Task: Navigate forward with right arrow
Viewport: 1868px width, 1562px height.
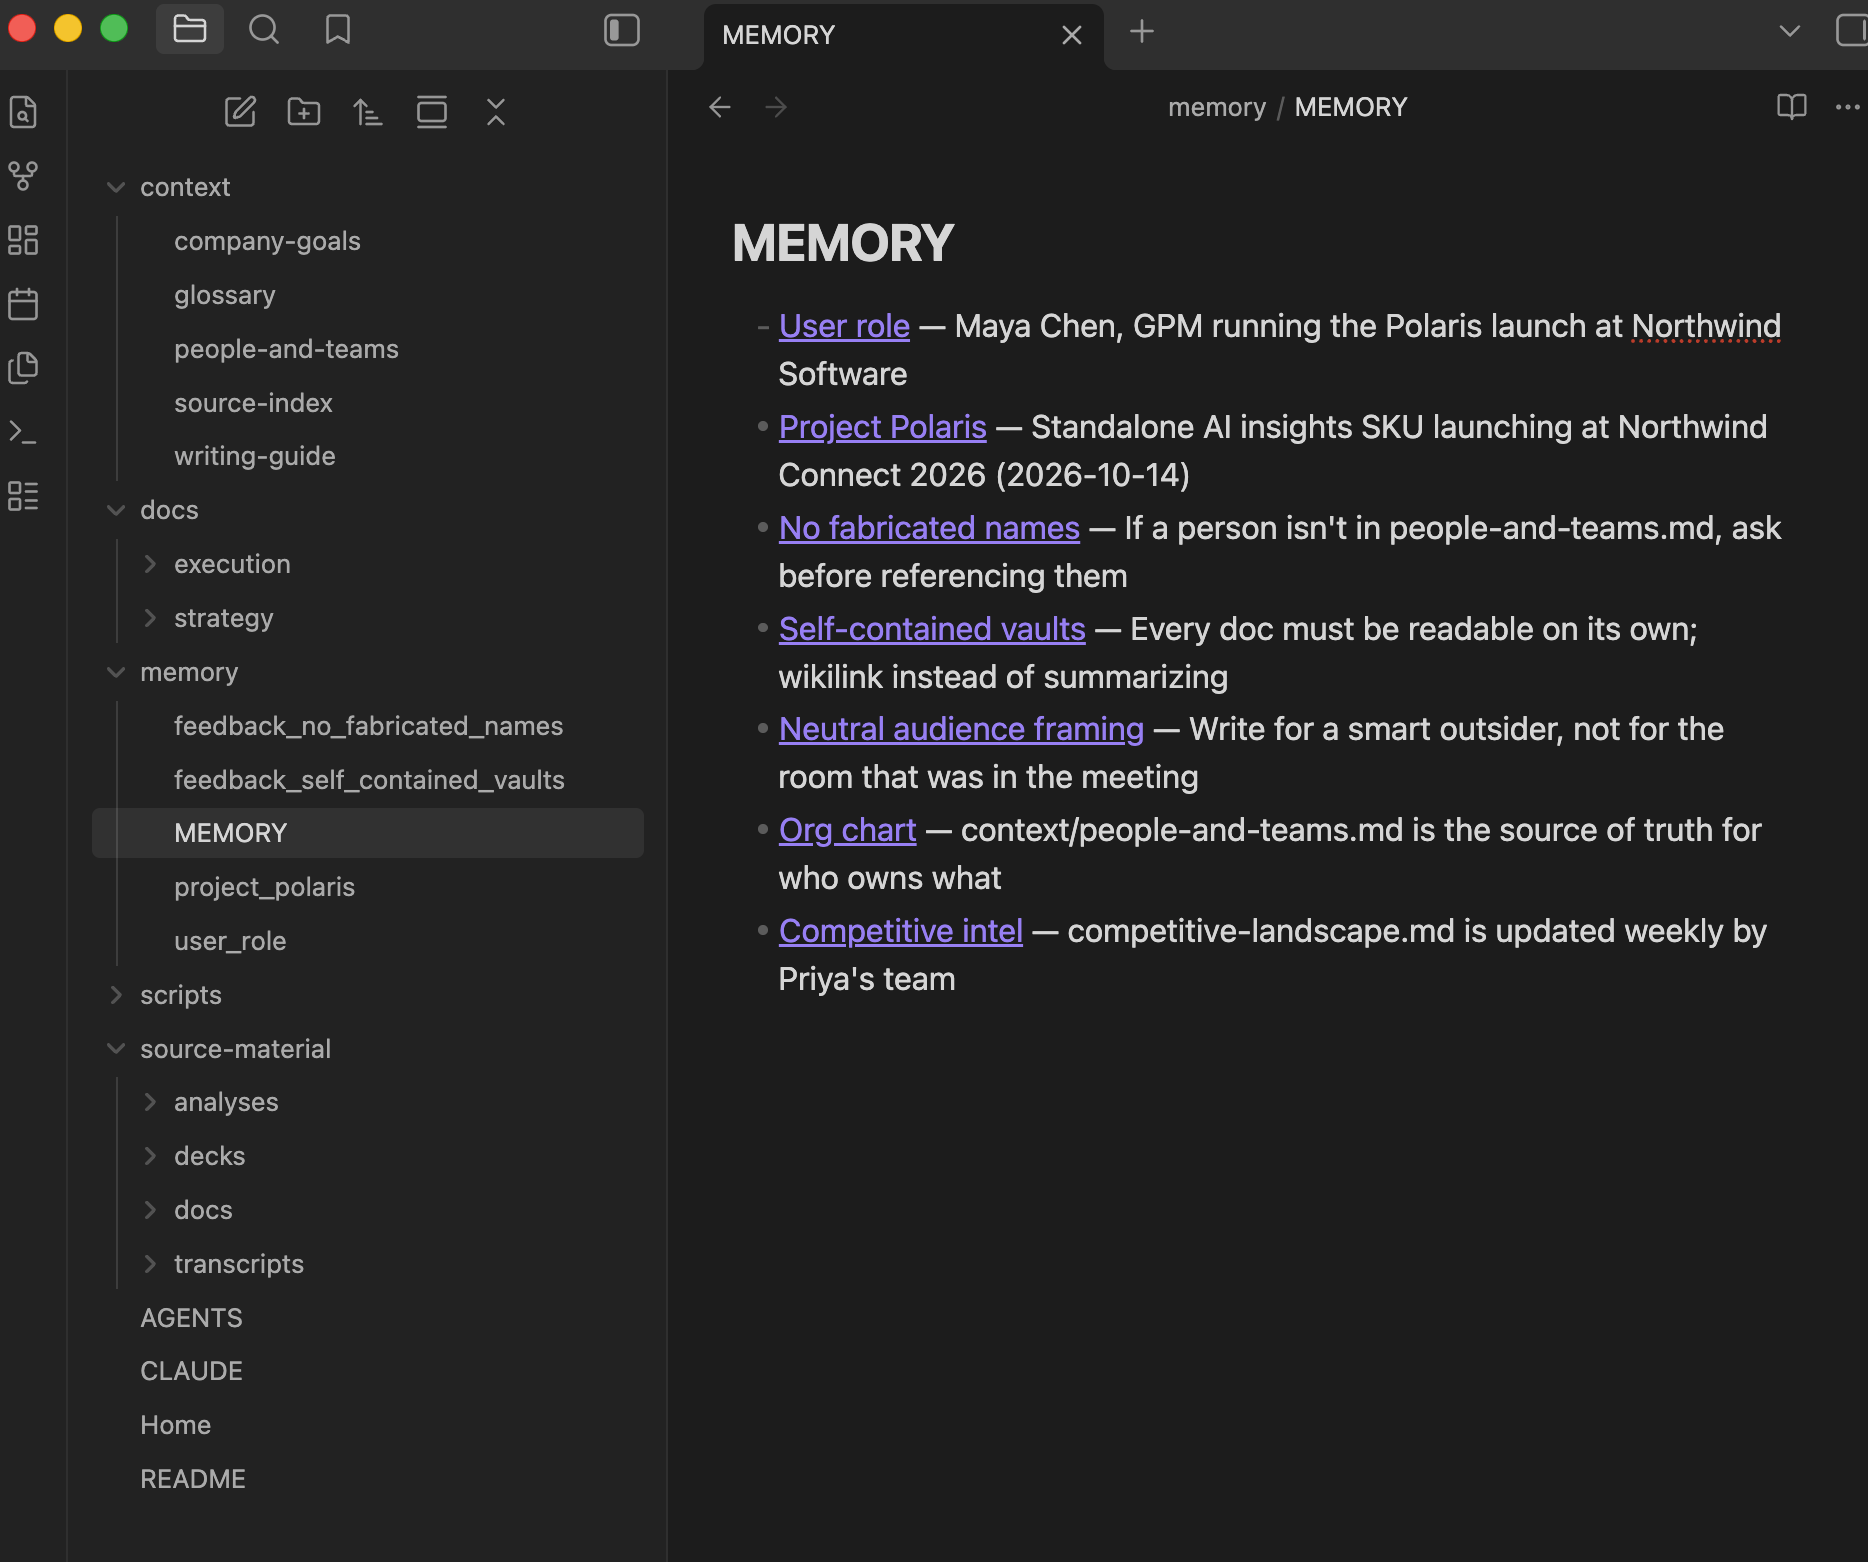Action: coord(776,107)
